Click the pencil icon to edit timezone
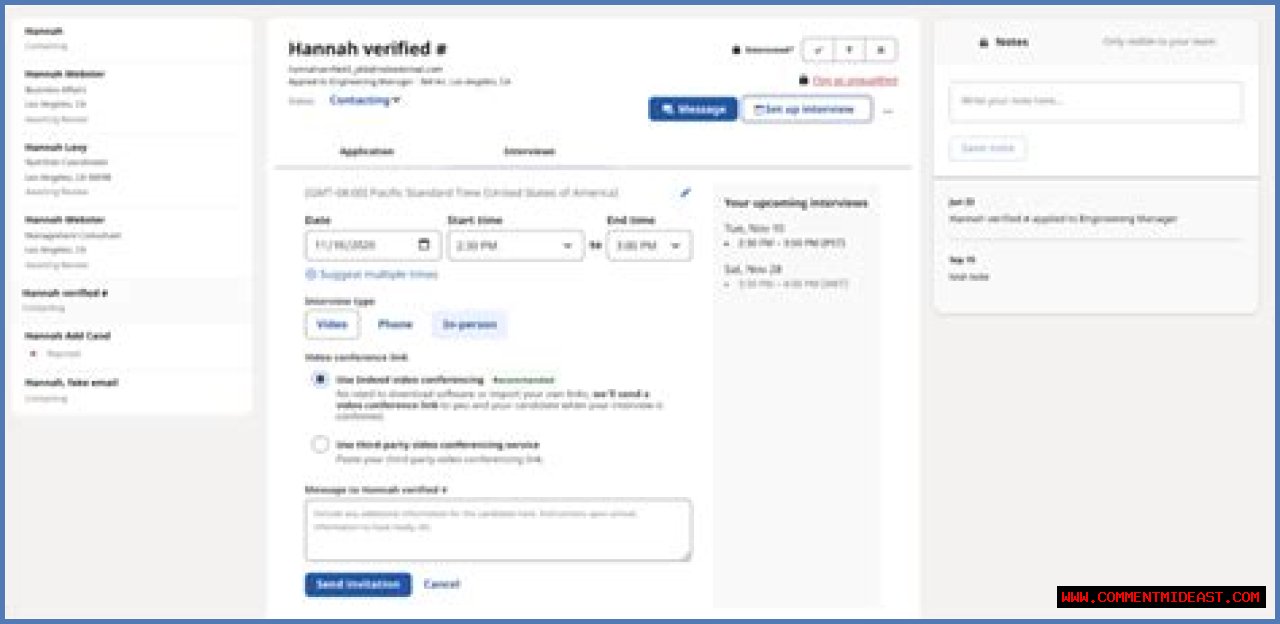The width and height of the screenshot is (1280, 624). point(685,193)
